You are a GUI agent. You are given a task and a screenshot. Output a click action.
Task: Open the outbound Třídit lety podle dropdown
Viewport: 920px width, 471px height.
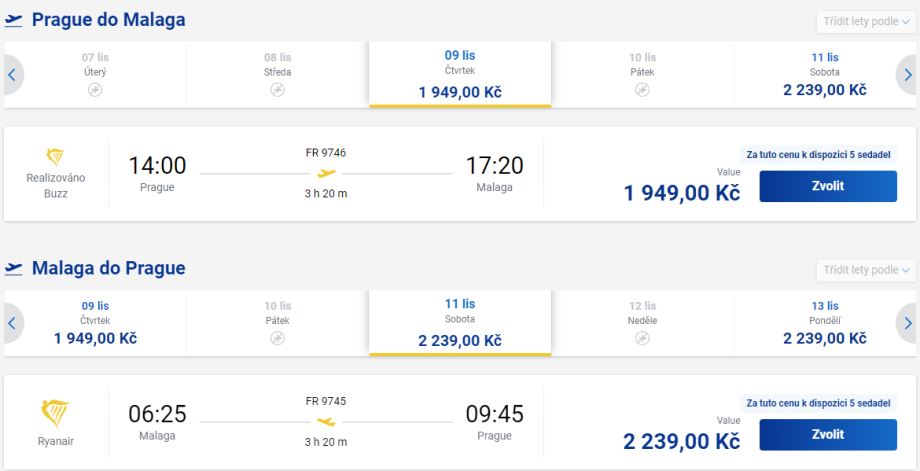pyautogui.click(x=866, y=22)
